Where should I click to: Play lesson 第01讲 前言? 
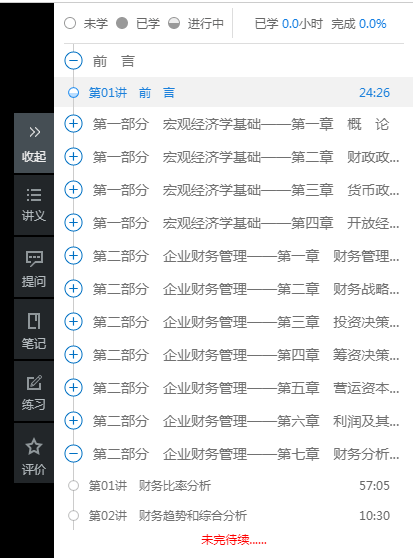[132, 93]
